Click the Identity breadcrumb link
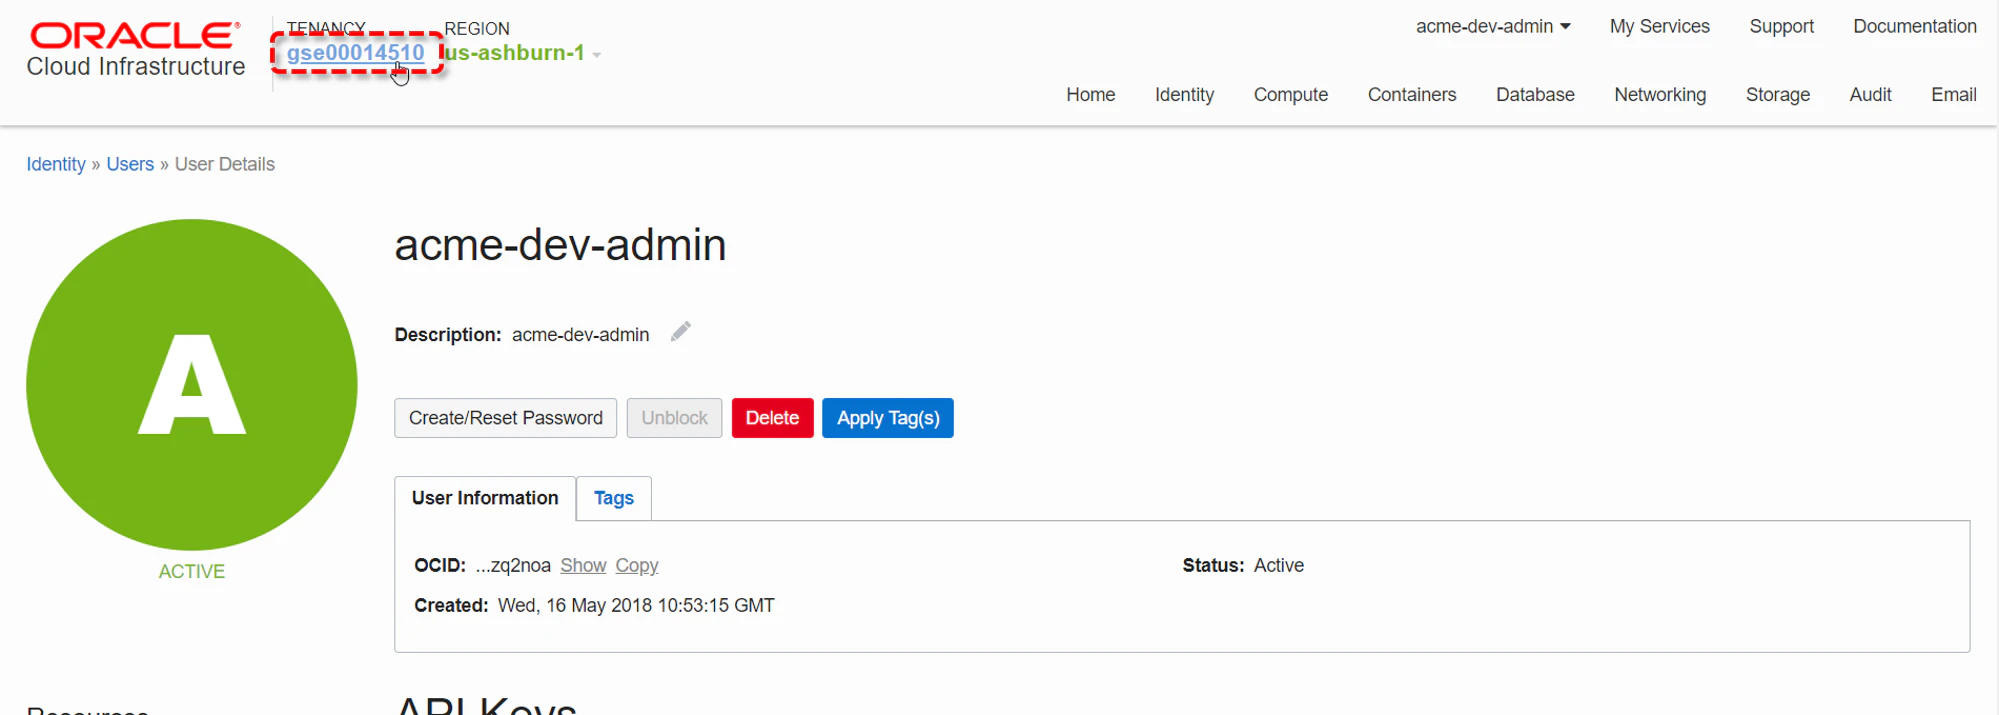This screenshot has width=1999, height=715. point(56,164)
